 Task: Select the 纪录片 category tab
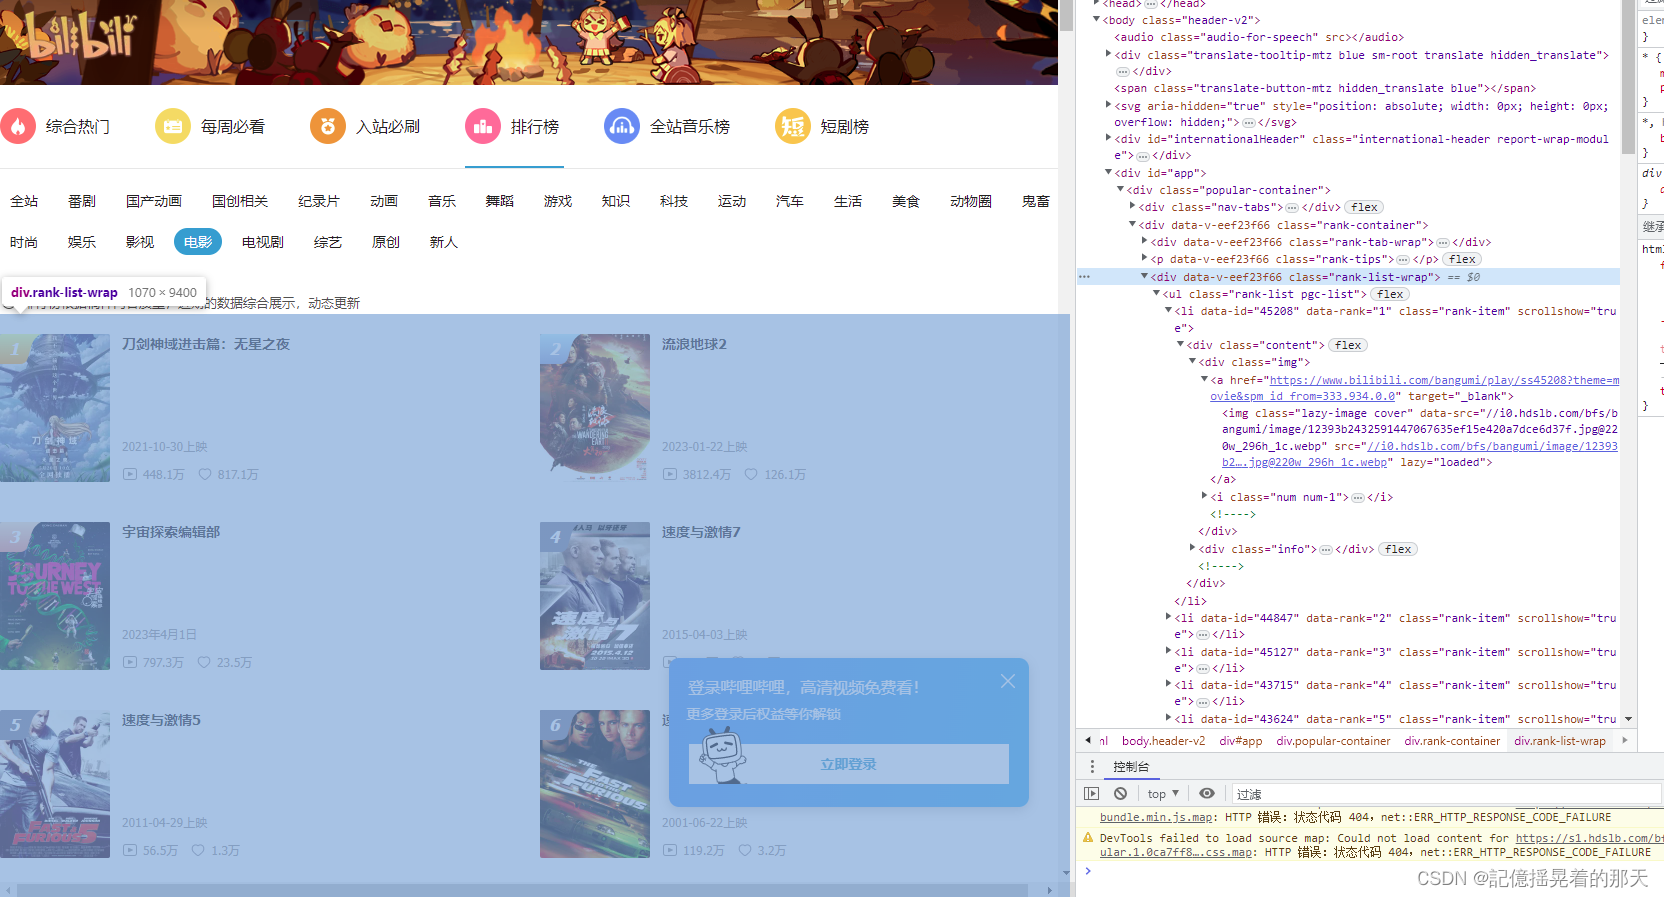point(319,201)
